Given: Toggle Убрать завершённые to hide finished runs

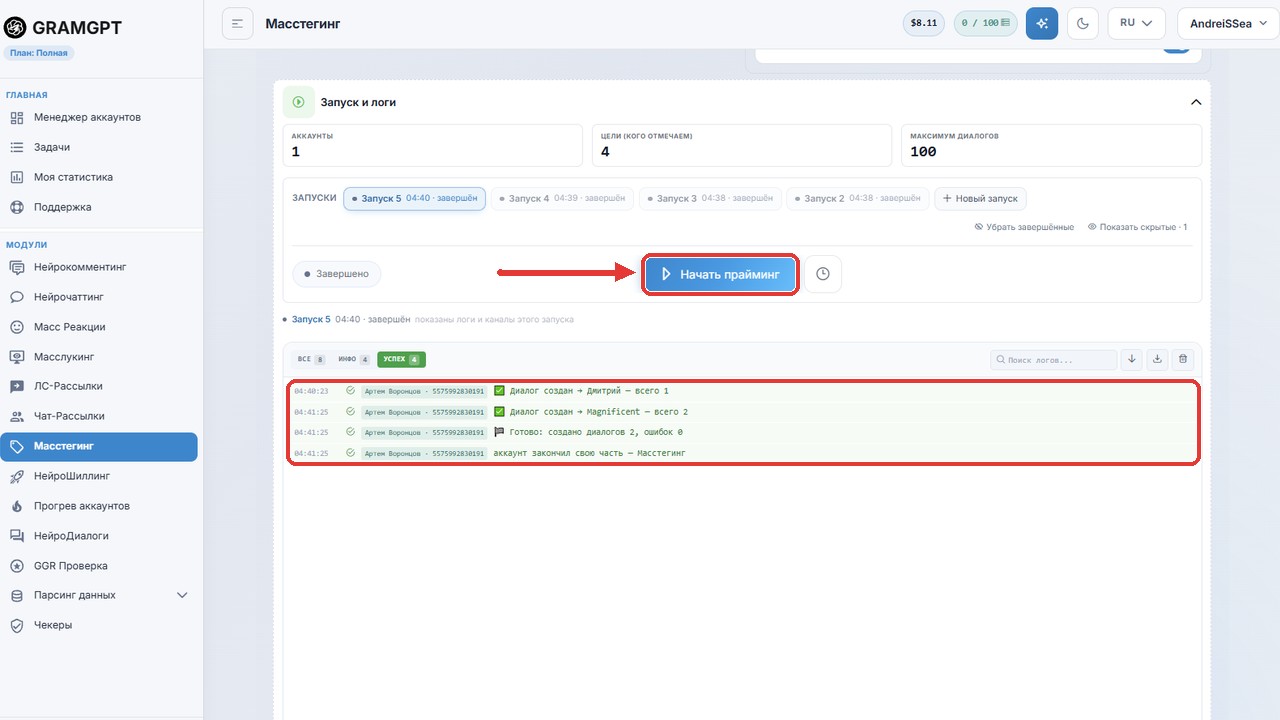Looking at the screenshot, I should point(1024,227).
